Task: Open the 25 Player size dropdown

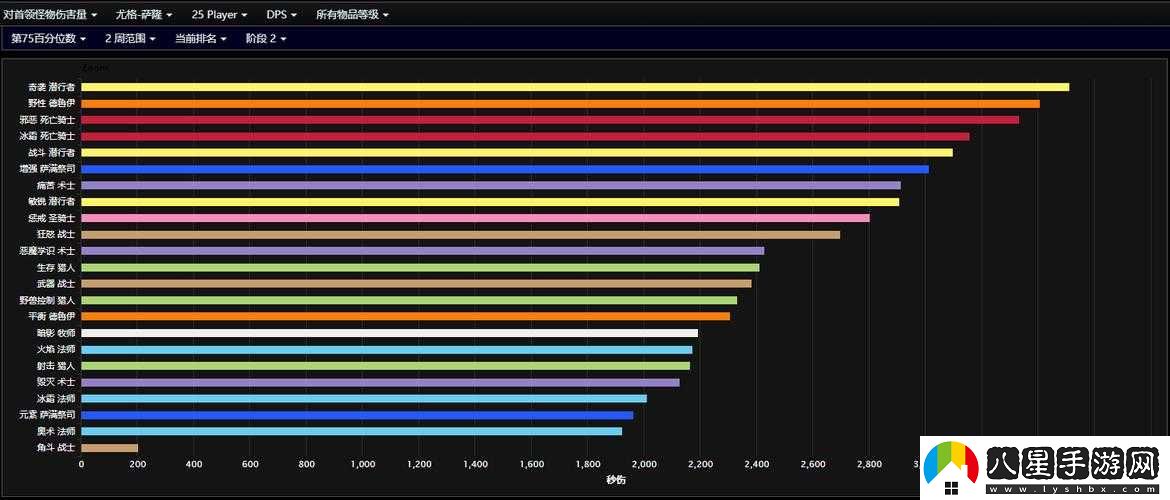Action: pos(221,15)
